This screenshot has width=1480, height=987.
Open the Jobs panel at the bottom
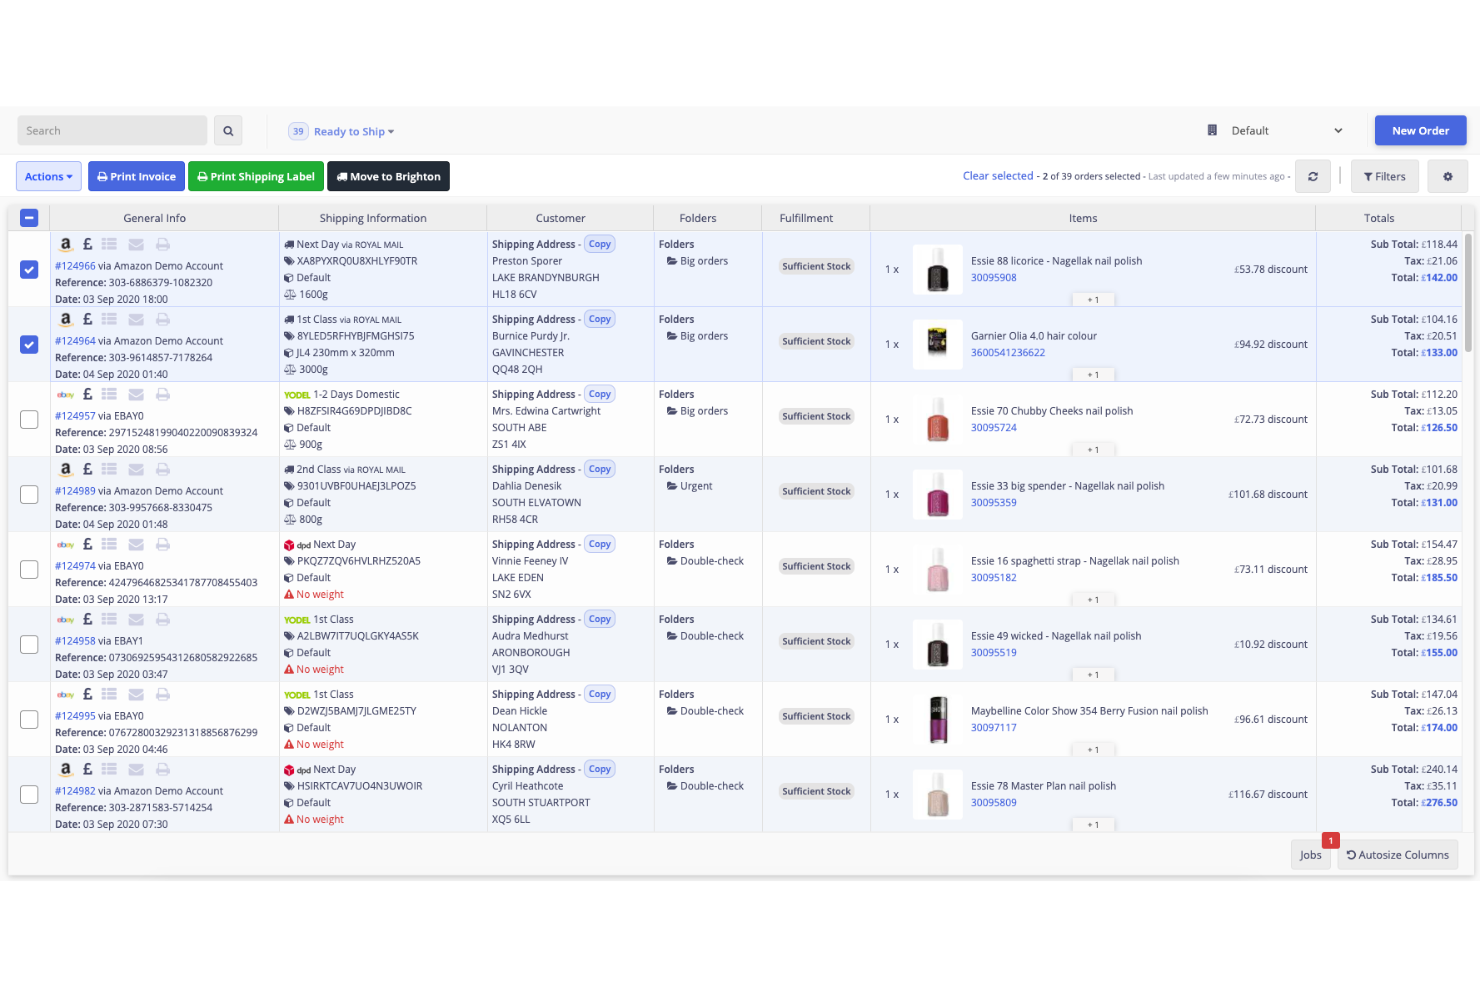pos(1311,855)
